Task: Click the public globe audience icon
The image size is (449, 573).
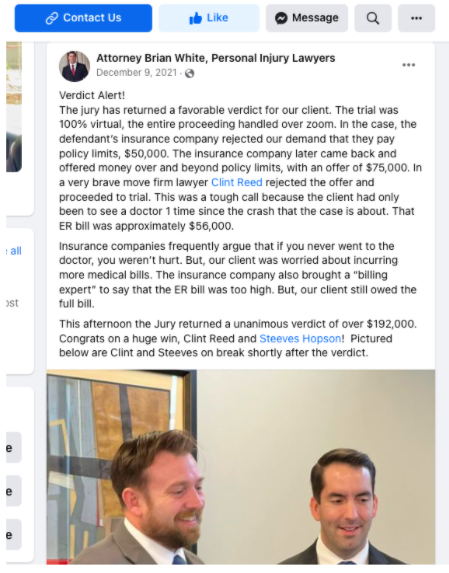Action: coord(189,73)
